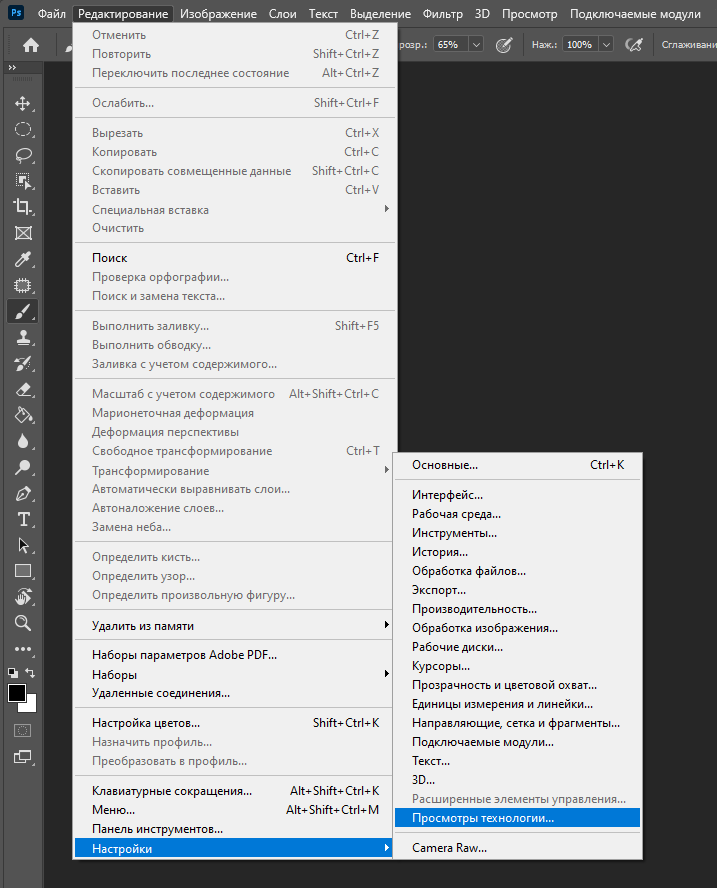Expand the Наборы submenu
Screen dimensions: 717x888
point(234,674)
